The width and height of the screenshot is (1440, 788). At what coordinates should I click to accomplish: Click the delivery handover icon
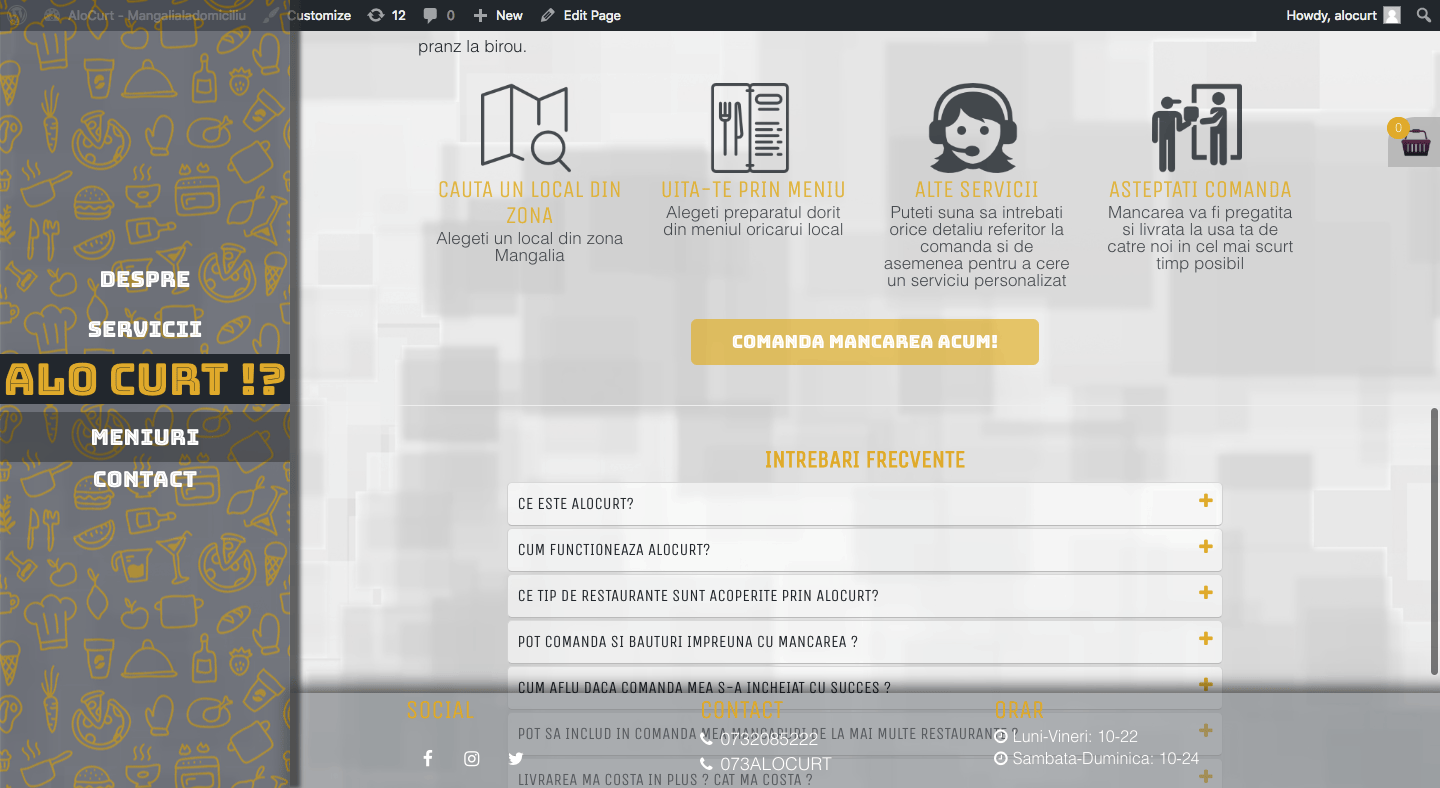click(1197, 128)
